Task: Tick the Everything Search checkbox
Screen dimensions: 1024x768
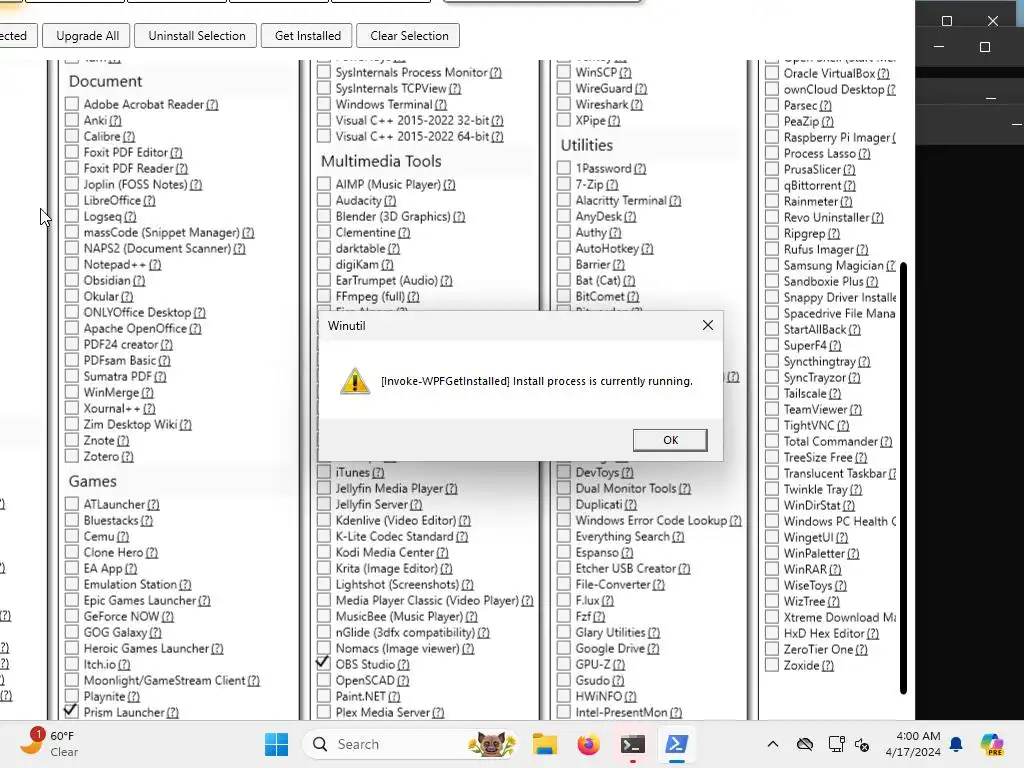Action: pyautogui.click(x=564, y=536)
